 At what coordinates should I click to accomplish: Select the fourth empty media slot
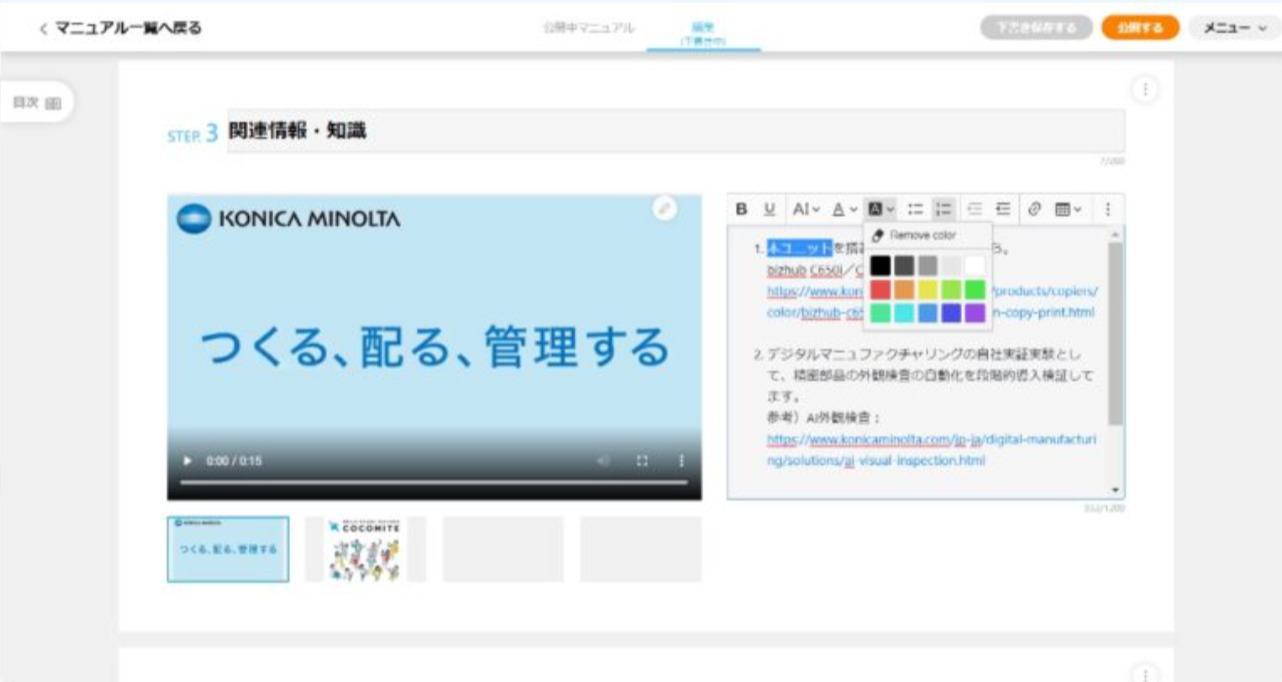point(641,549)
